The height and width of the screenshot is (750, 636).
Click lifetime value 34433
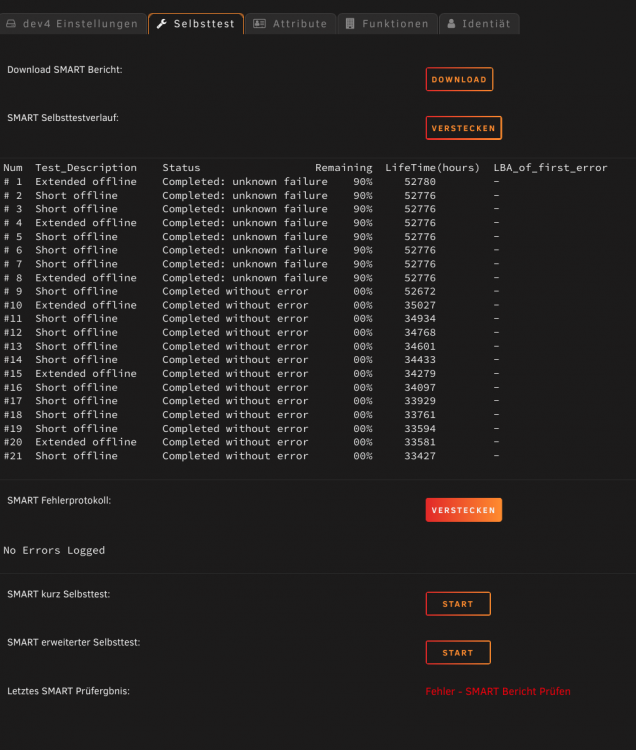click(420, 360)
